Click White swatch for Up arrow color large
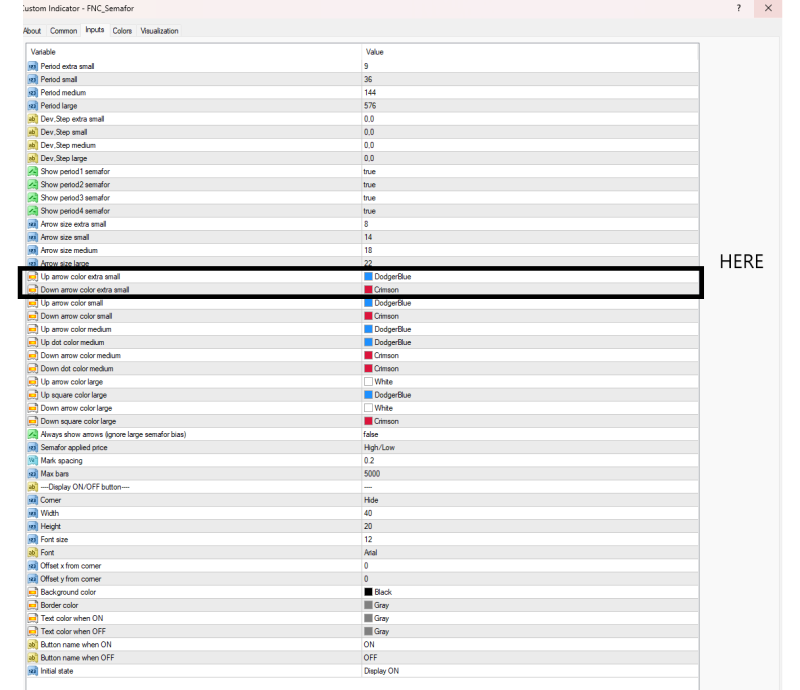 [x=368, y=382]
